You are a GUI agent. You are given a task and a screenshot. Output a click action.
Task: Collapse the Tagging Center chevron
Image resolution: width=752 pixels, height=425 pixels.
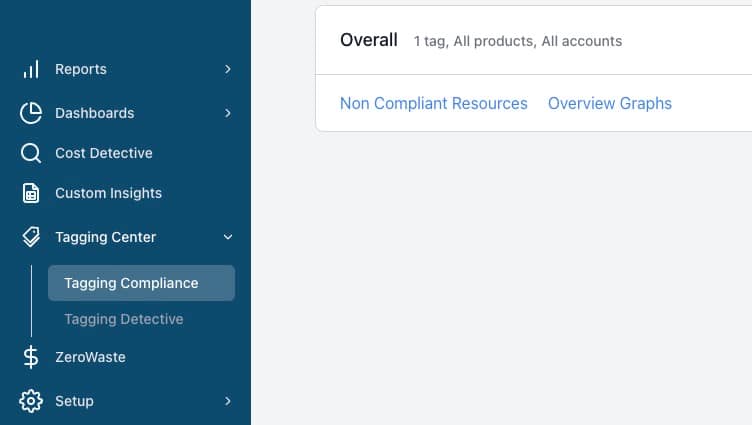click(228, 237)
